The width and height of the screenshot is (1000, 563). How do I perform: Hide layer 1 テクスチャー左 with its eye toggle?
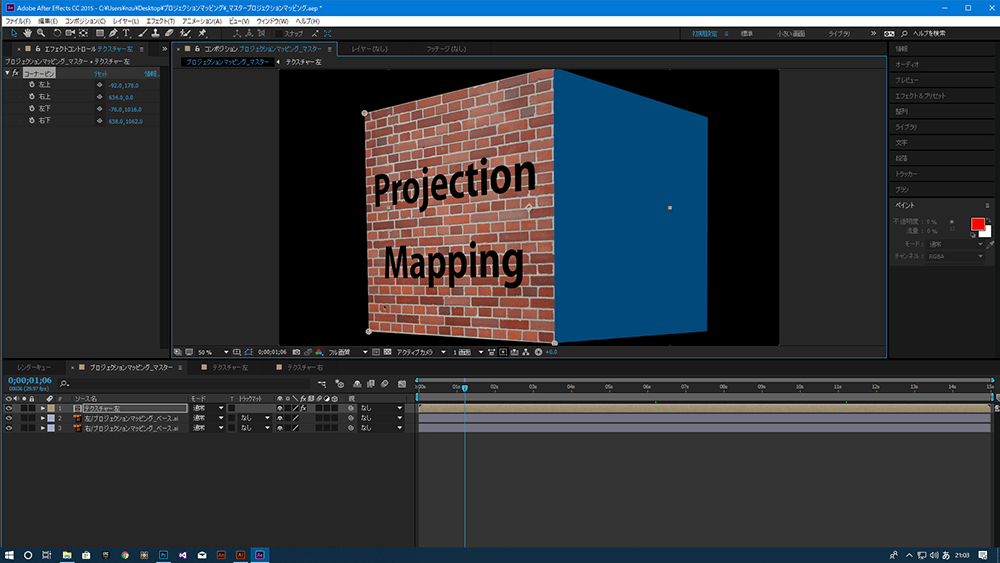(9, 409)
